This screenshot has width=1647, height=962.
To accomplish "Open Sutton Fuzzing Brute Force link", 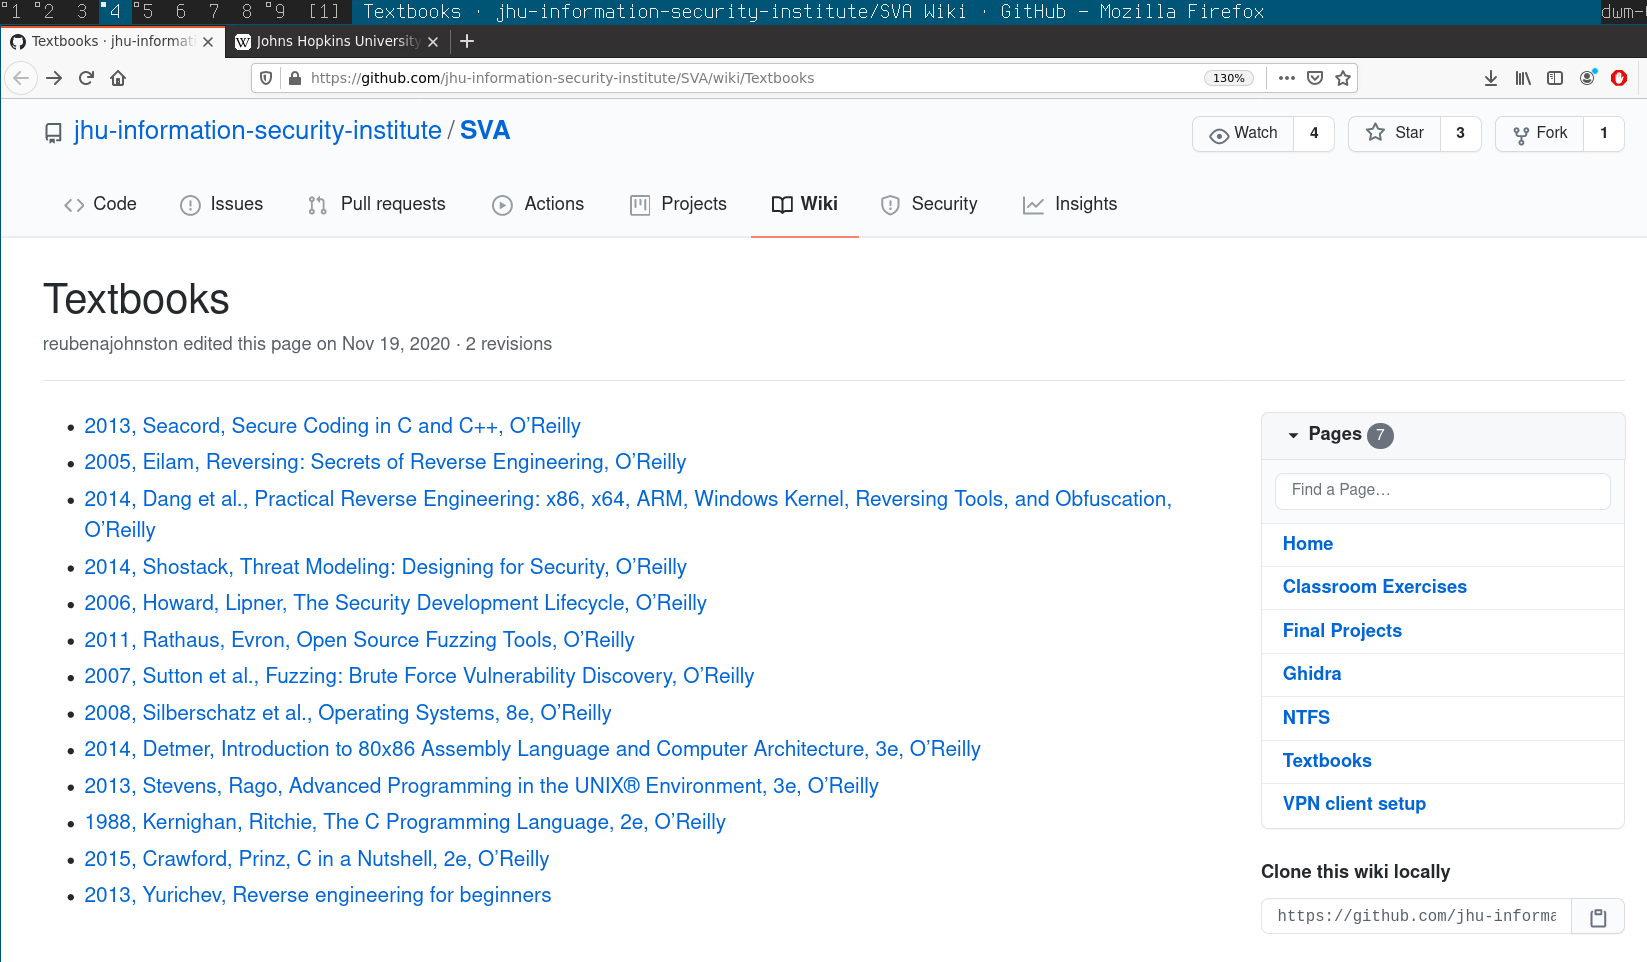I will tap(419, 676).
